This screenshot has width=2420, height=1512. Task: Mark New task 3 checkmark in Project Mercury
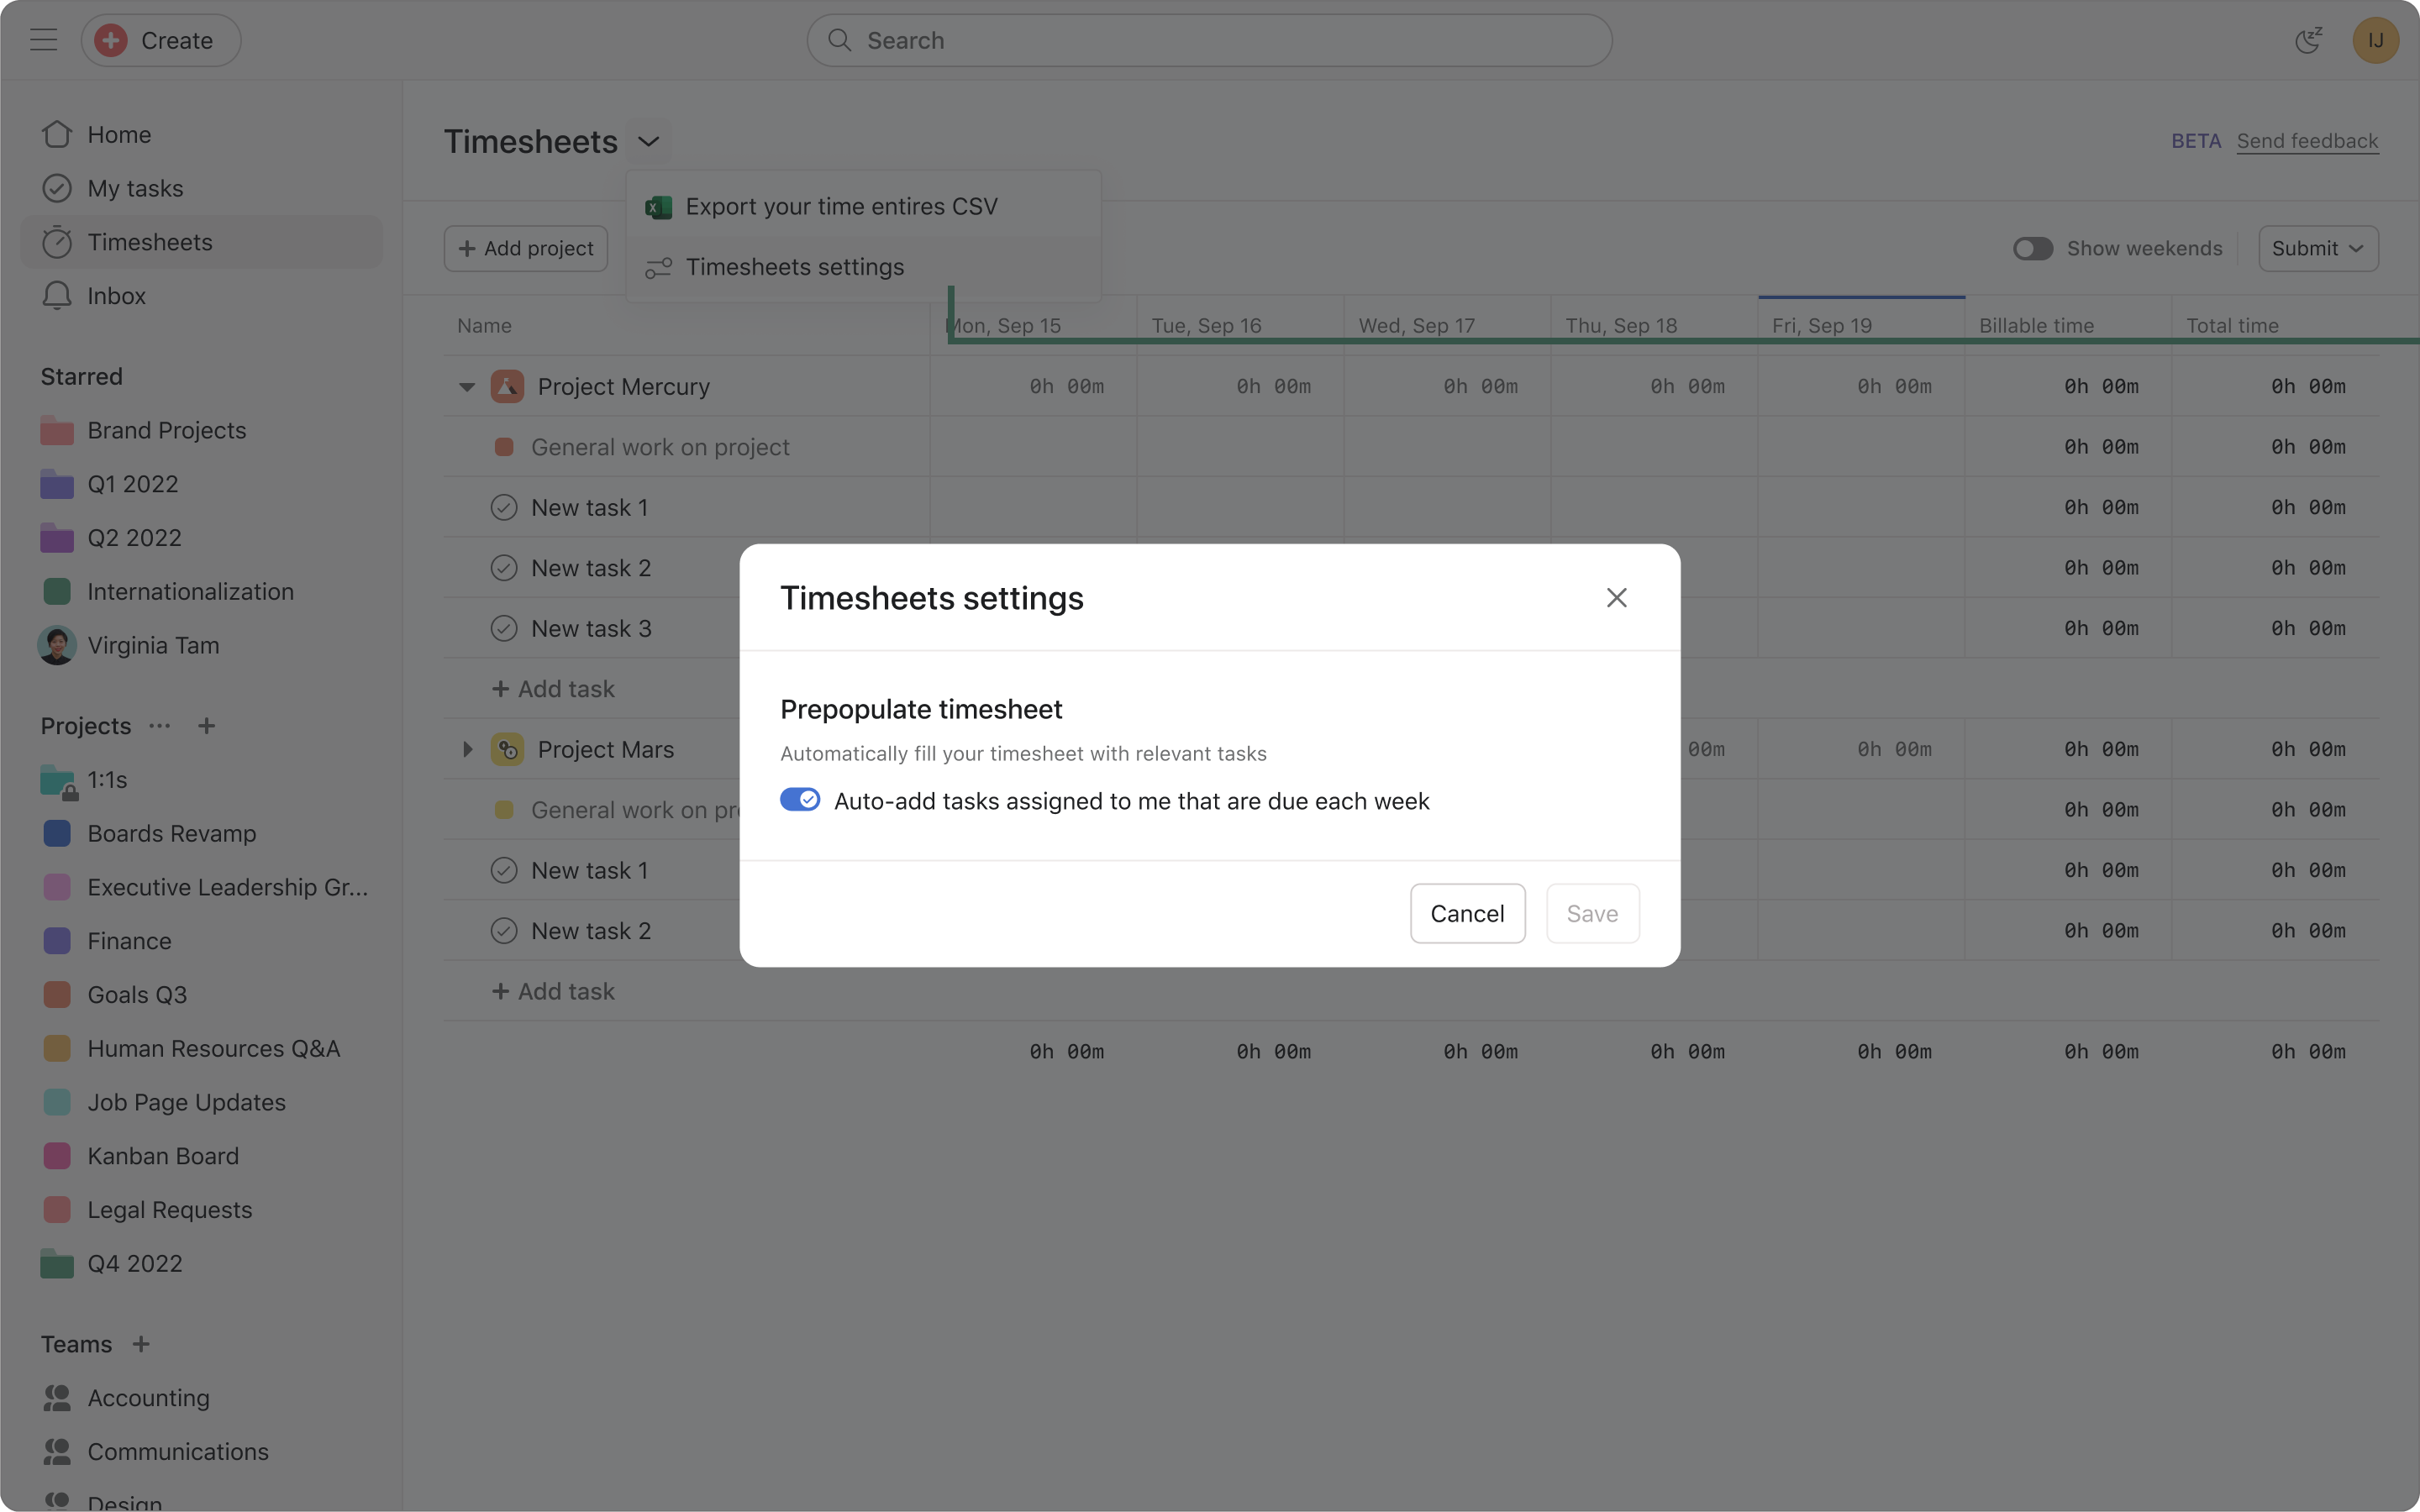pos(504,627)
